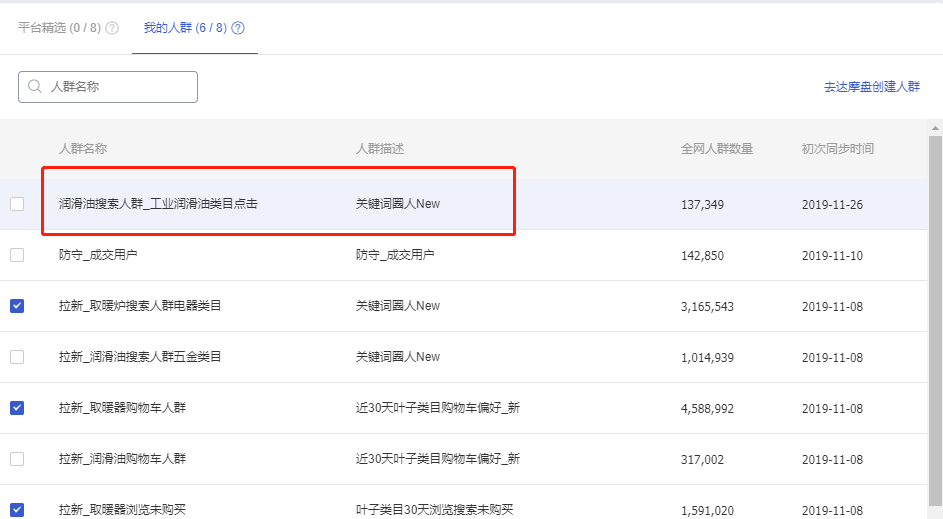Viewport: 943px width, 519px height.
Task: Uncheck 拉新_取暖炉搜索人群电器类目 checkbox
Action: 17,306
